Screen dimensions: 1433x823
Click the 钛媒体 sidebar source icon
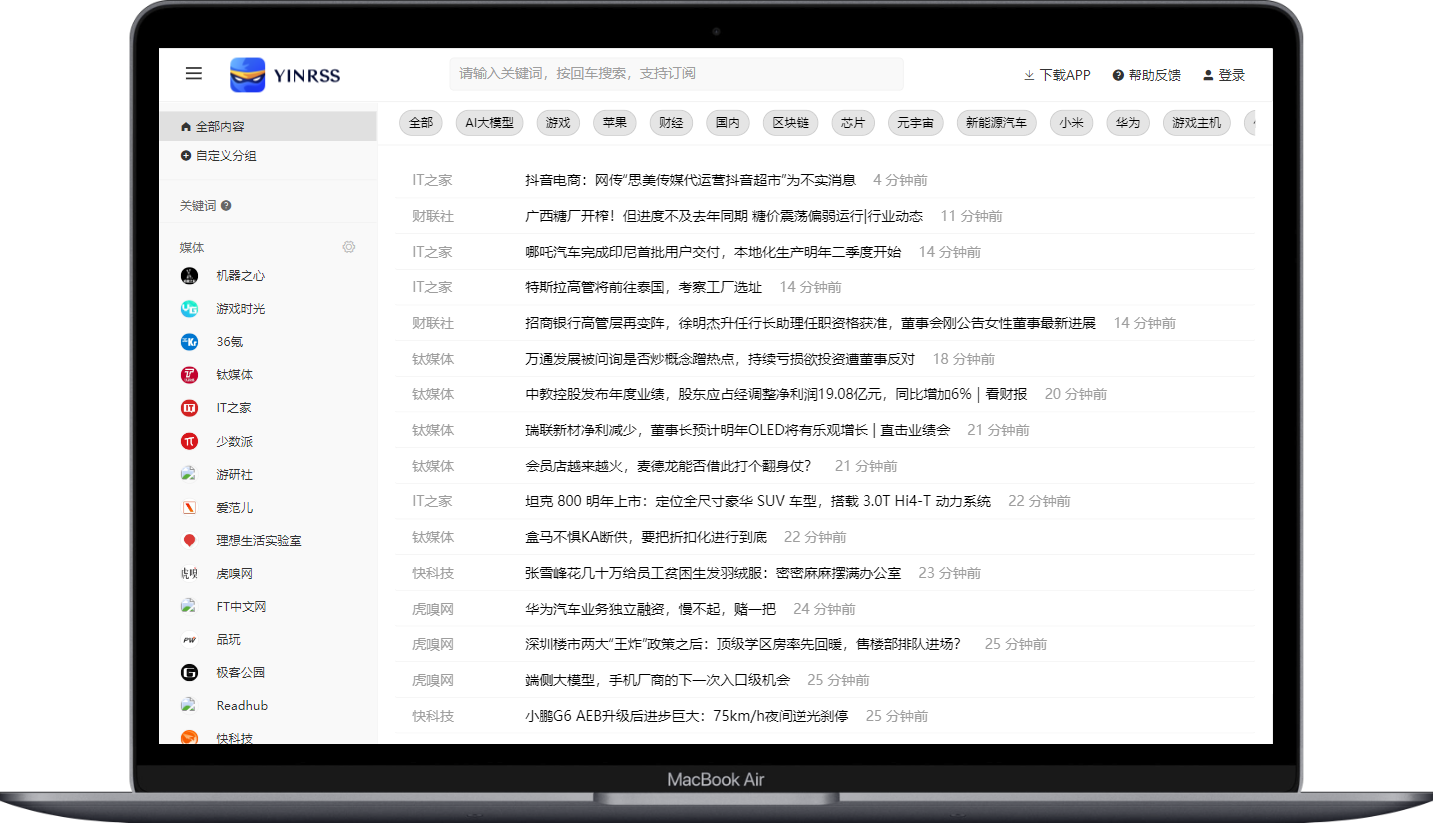coord(189,375)
